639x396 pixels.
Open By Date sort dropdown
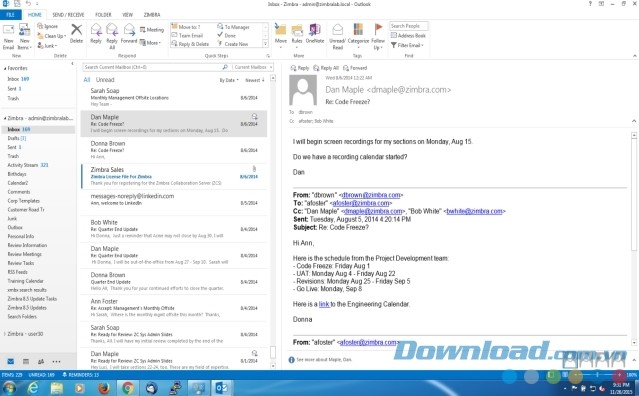click(x=229, y=80)
